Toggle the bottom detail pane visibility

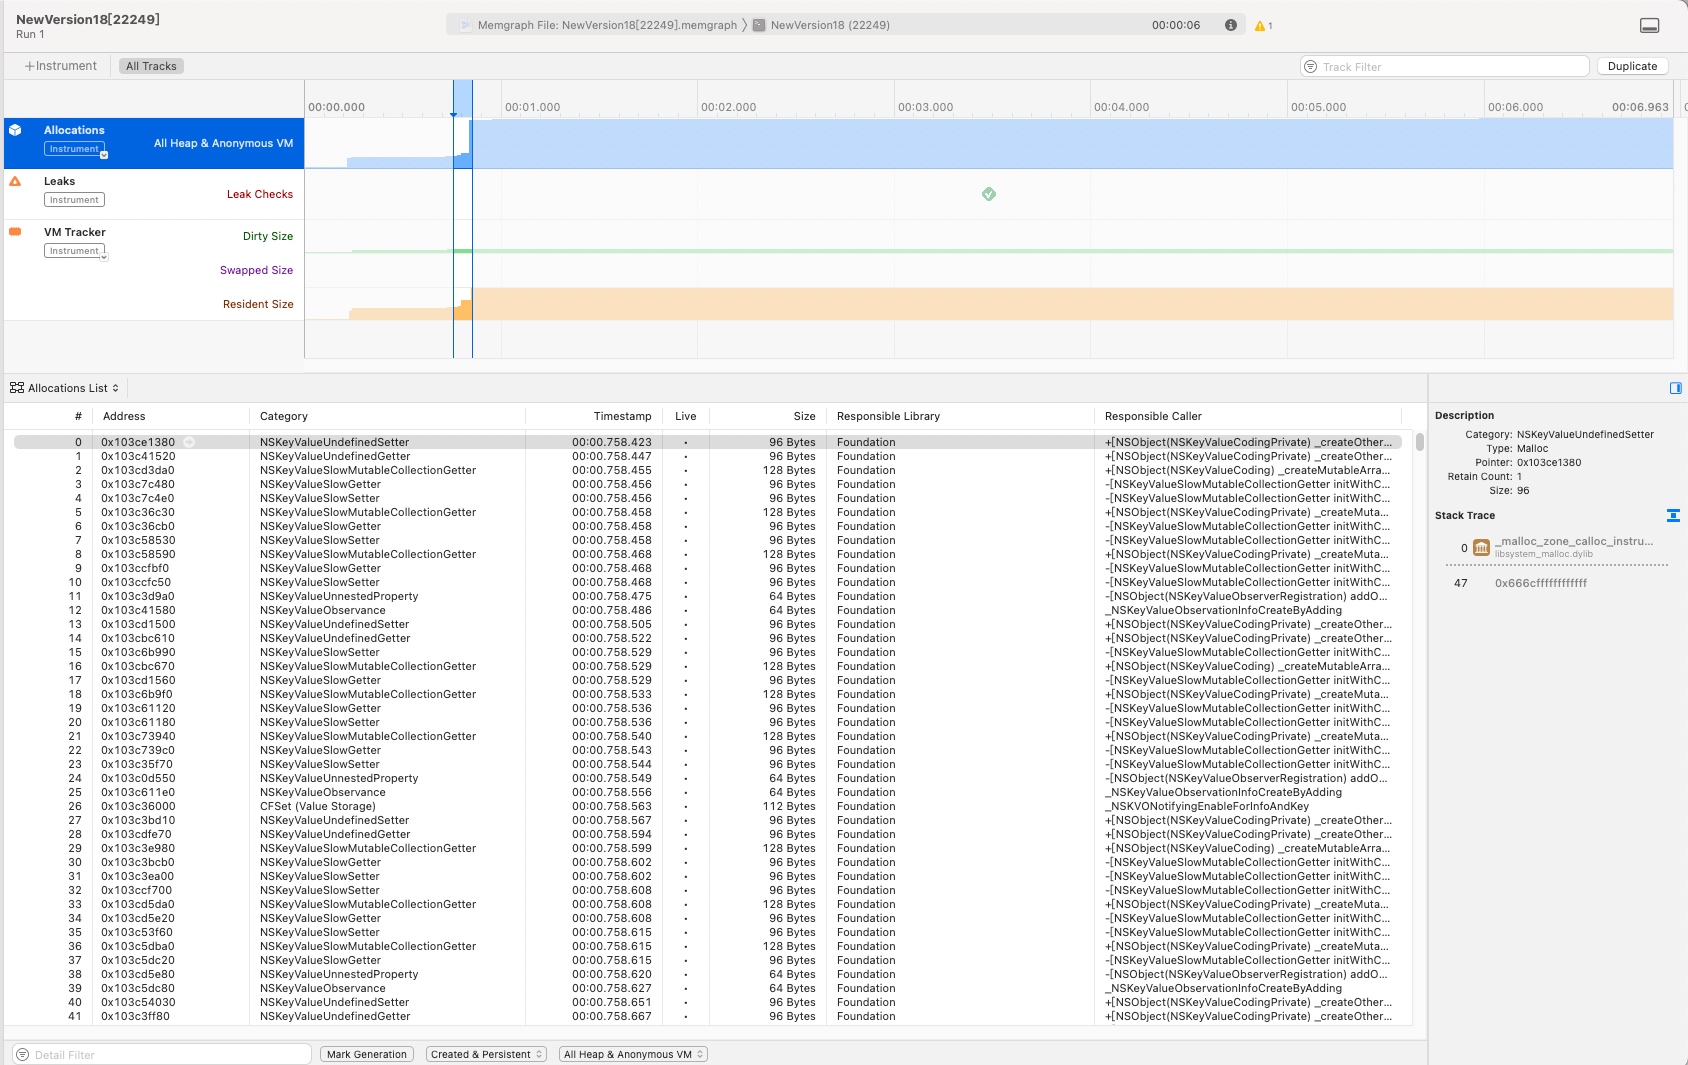click(x=1650, y=26)
